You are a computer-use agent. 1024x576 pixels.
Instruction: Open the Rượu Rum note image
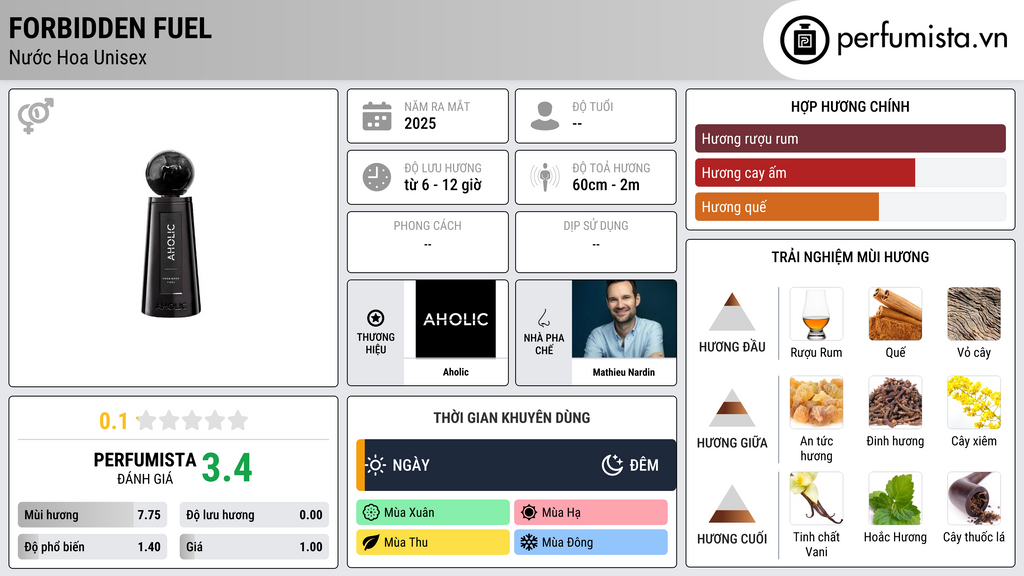816,314
